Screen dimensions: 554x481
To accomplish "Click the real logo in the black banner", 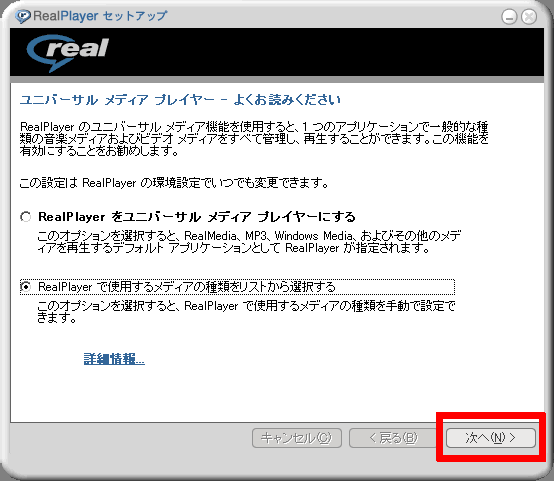I will (x=68, y=52).
